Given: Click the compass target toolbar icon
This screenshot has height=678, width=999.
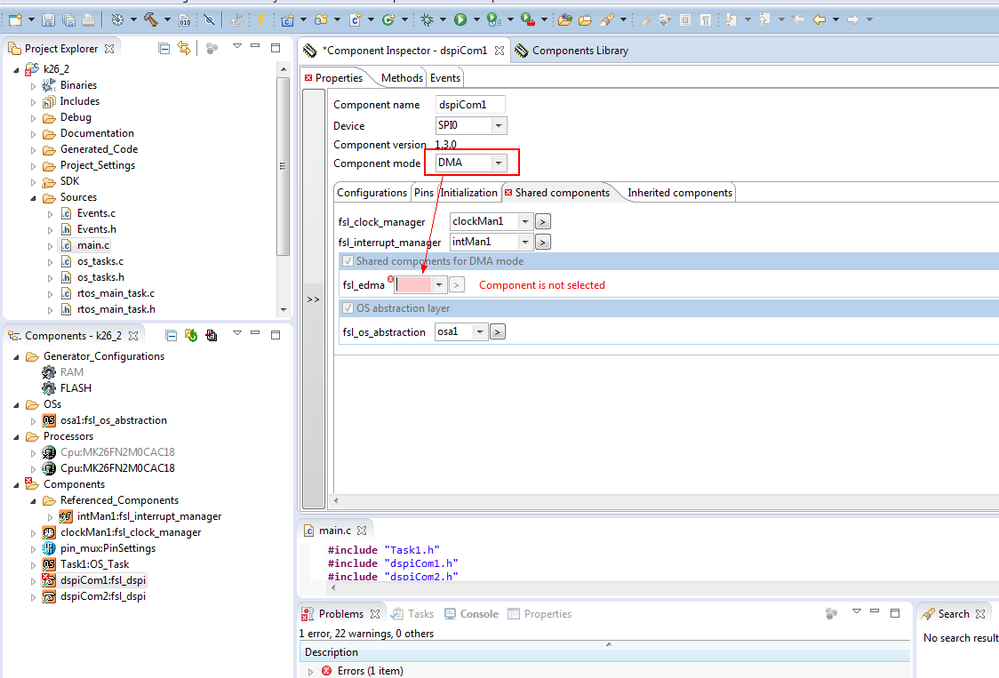Looking at the screenshot, I should pyautogui.click(x=117, y=20).
